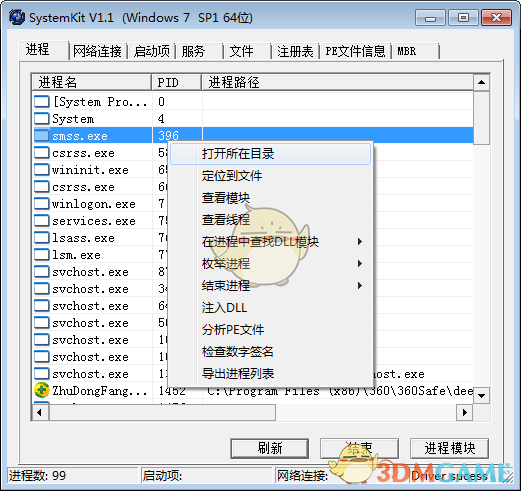The width and height of the screenshot is (521, 491).
Task: Click the green ZhuDongFang... process icon
Action: [x=42, y=390]
